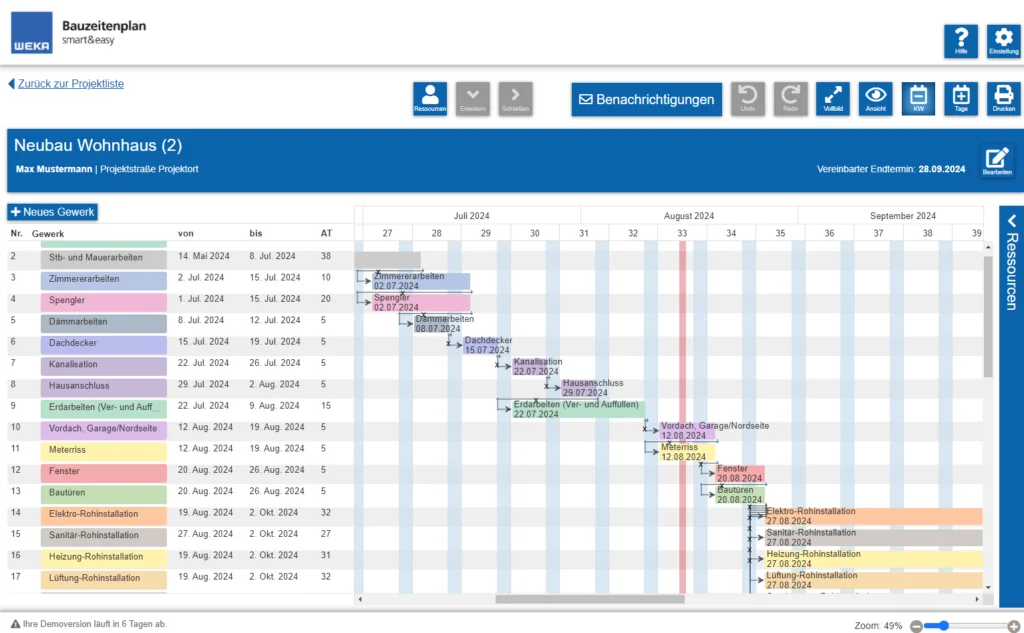Click the Redo icon
1024x633 pixels.
(x=790, y=98)
